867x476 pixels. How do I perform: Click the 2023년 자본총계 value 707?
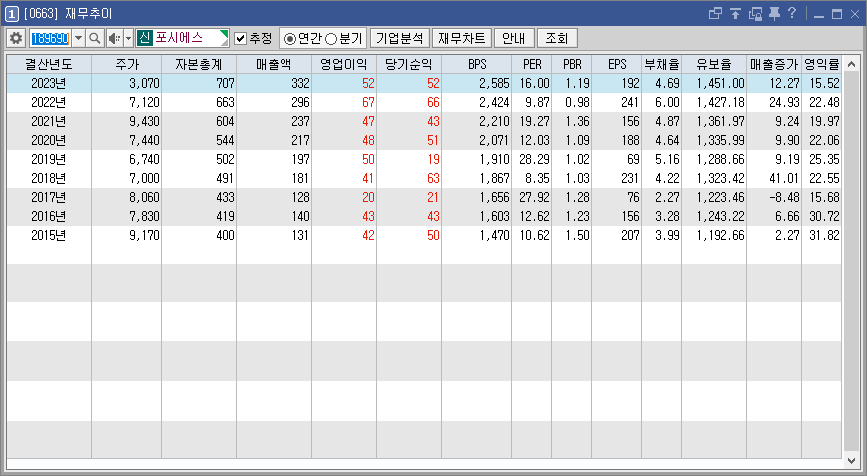225,83
